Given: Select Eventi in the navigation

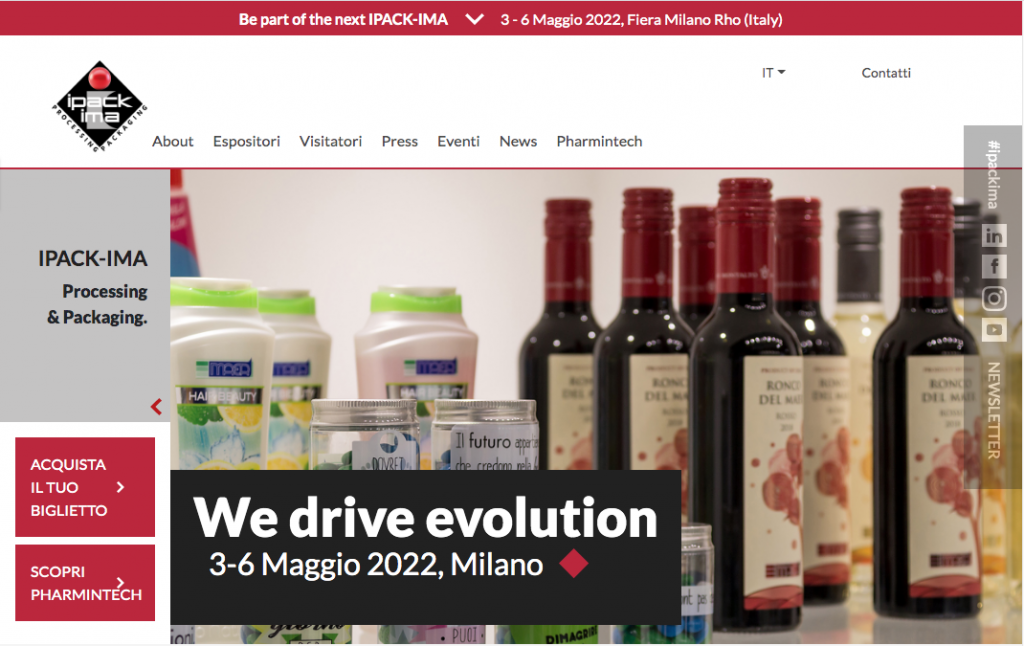Looking at the screenshot, I should click(458, 141).
